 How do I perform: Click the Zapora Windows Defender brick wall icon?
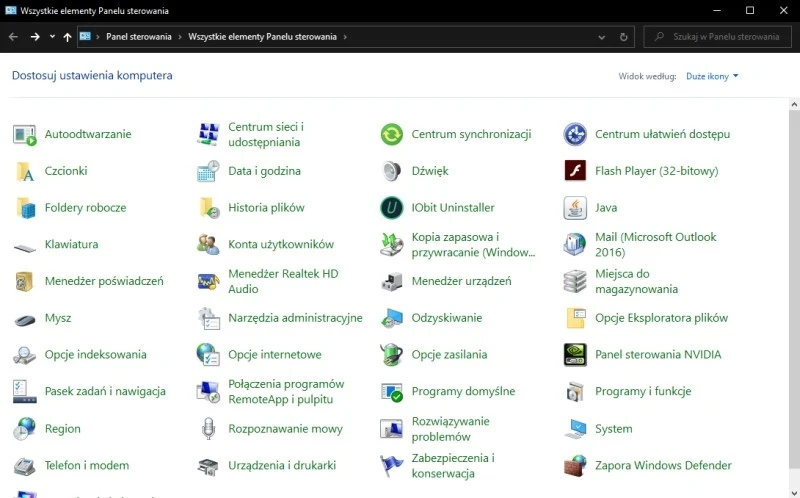pyautogui.click(x=575, y=466)
